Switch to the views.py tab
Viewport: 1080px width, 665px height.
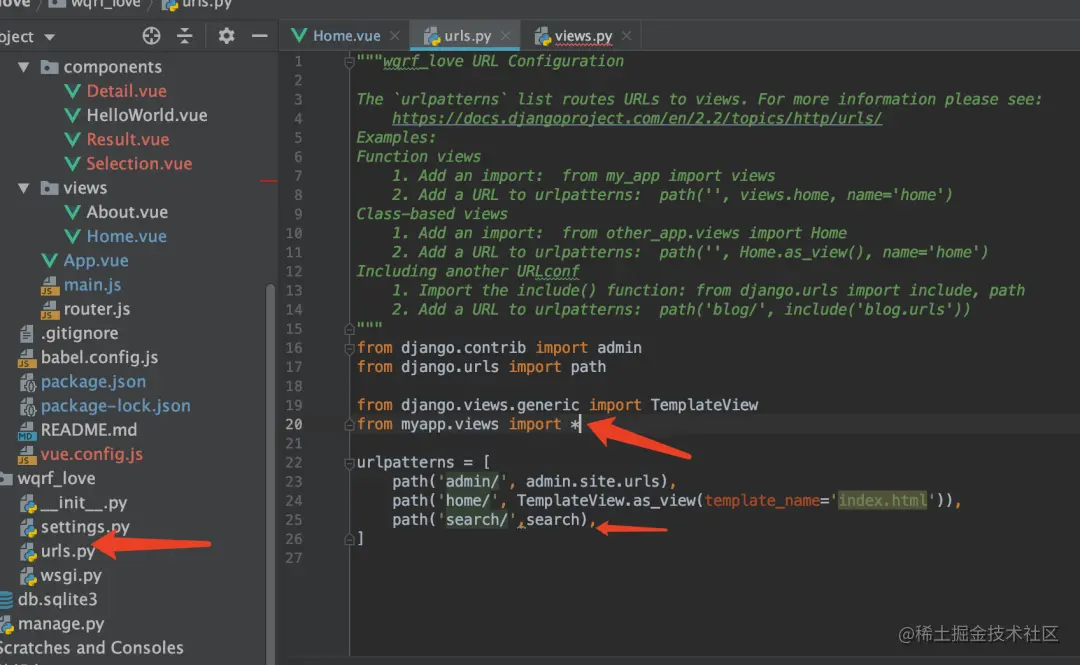(x=583, y=36)
